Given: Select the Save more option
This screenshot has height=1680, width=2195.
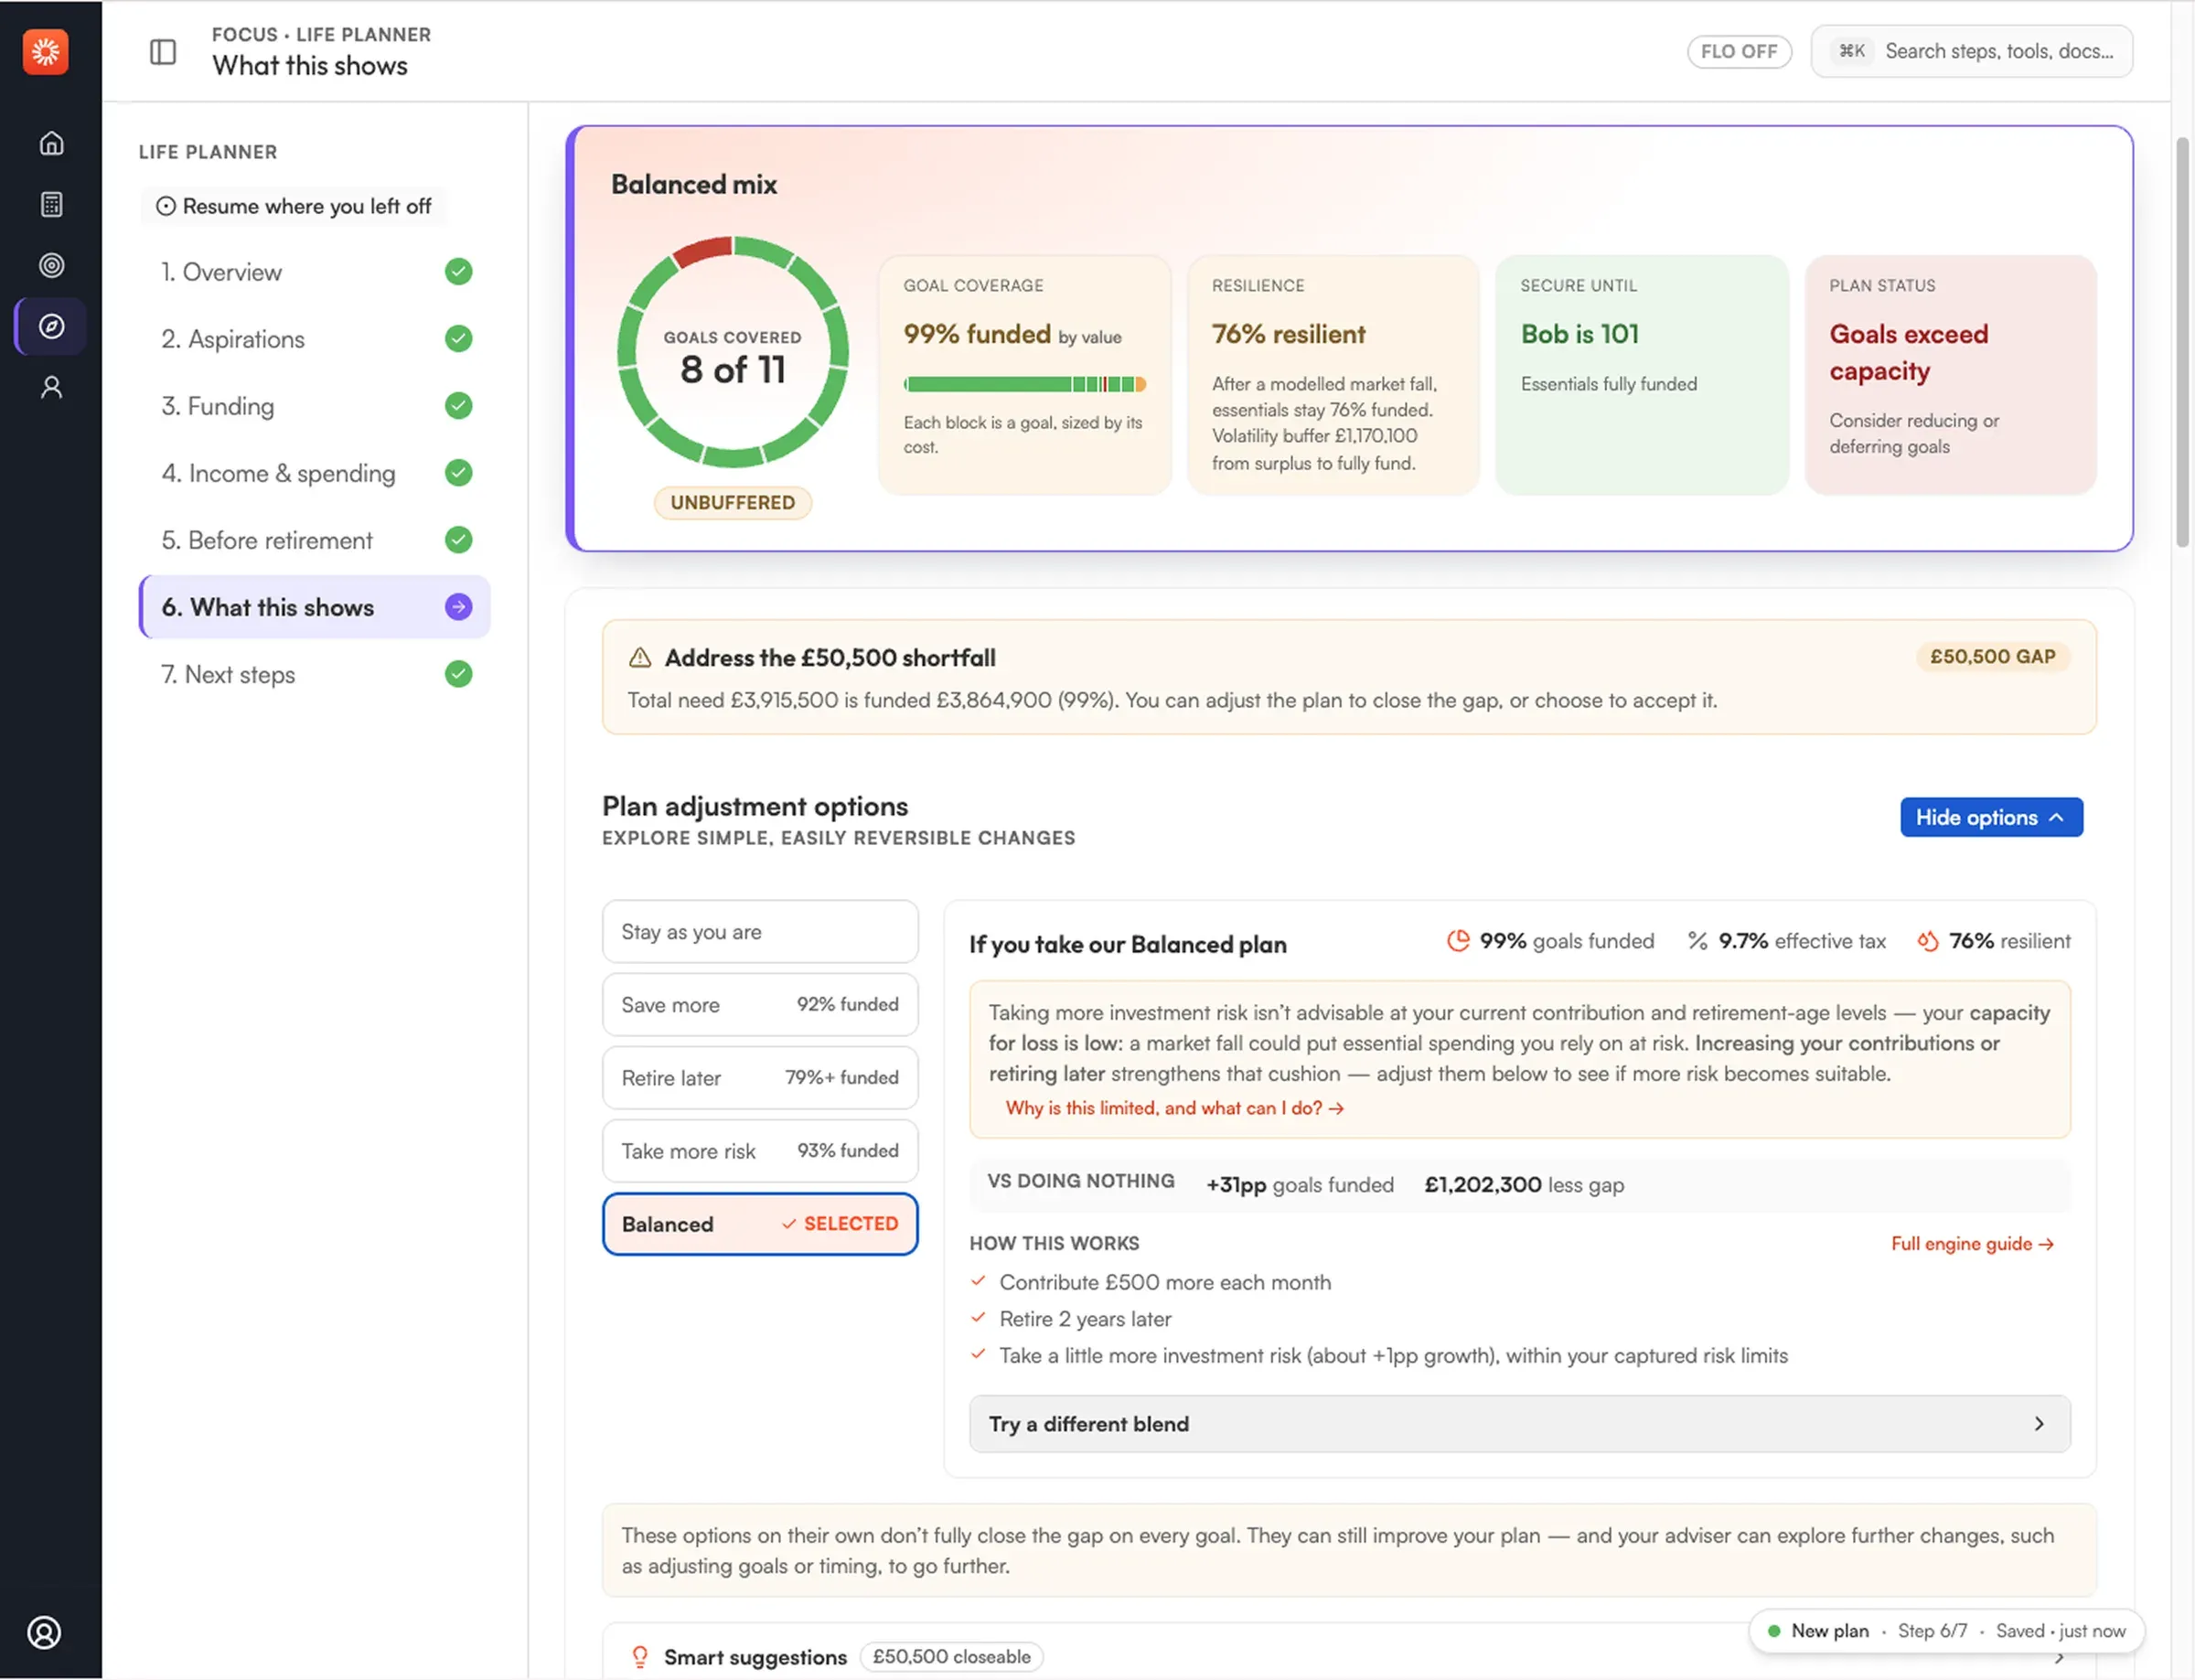Looking at the screenshot, I should [759, 1004].
